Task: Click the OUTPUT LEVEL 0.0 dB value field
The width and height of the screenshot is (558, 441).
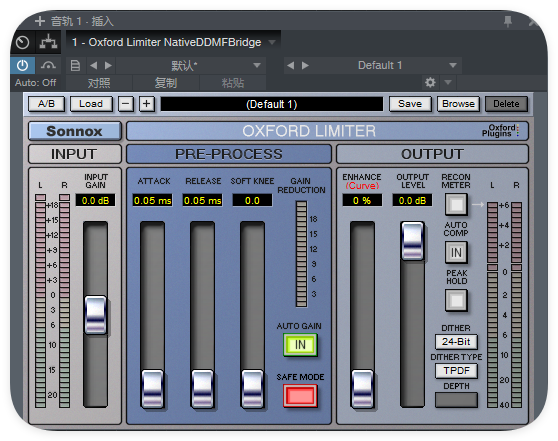Action: [x=412, y=200]
